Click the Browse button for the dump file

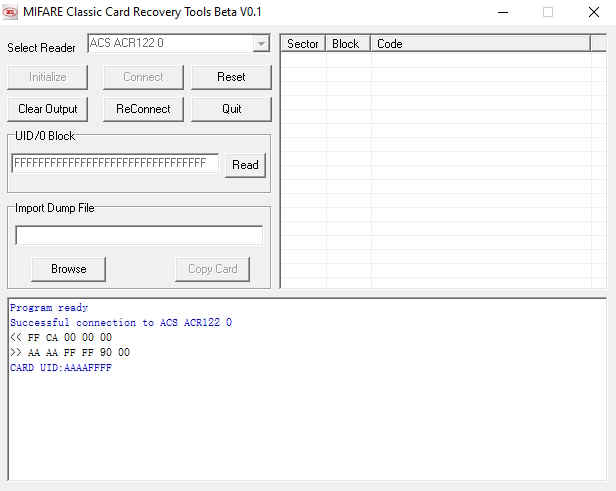pos(68,269)
